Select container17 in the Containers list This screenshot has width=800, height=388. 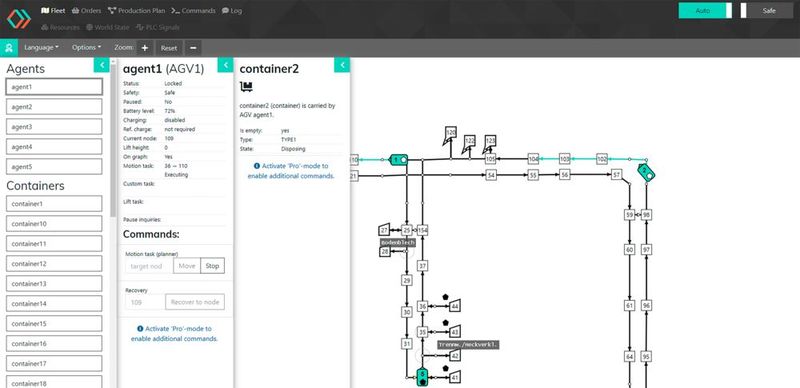coord(54,363)
